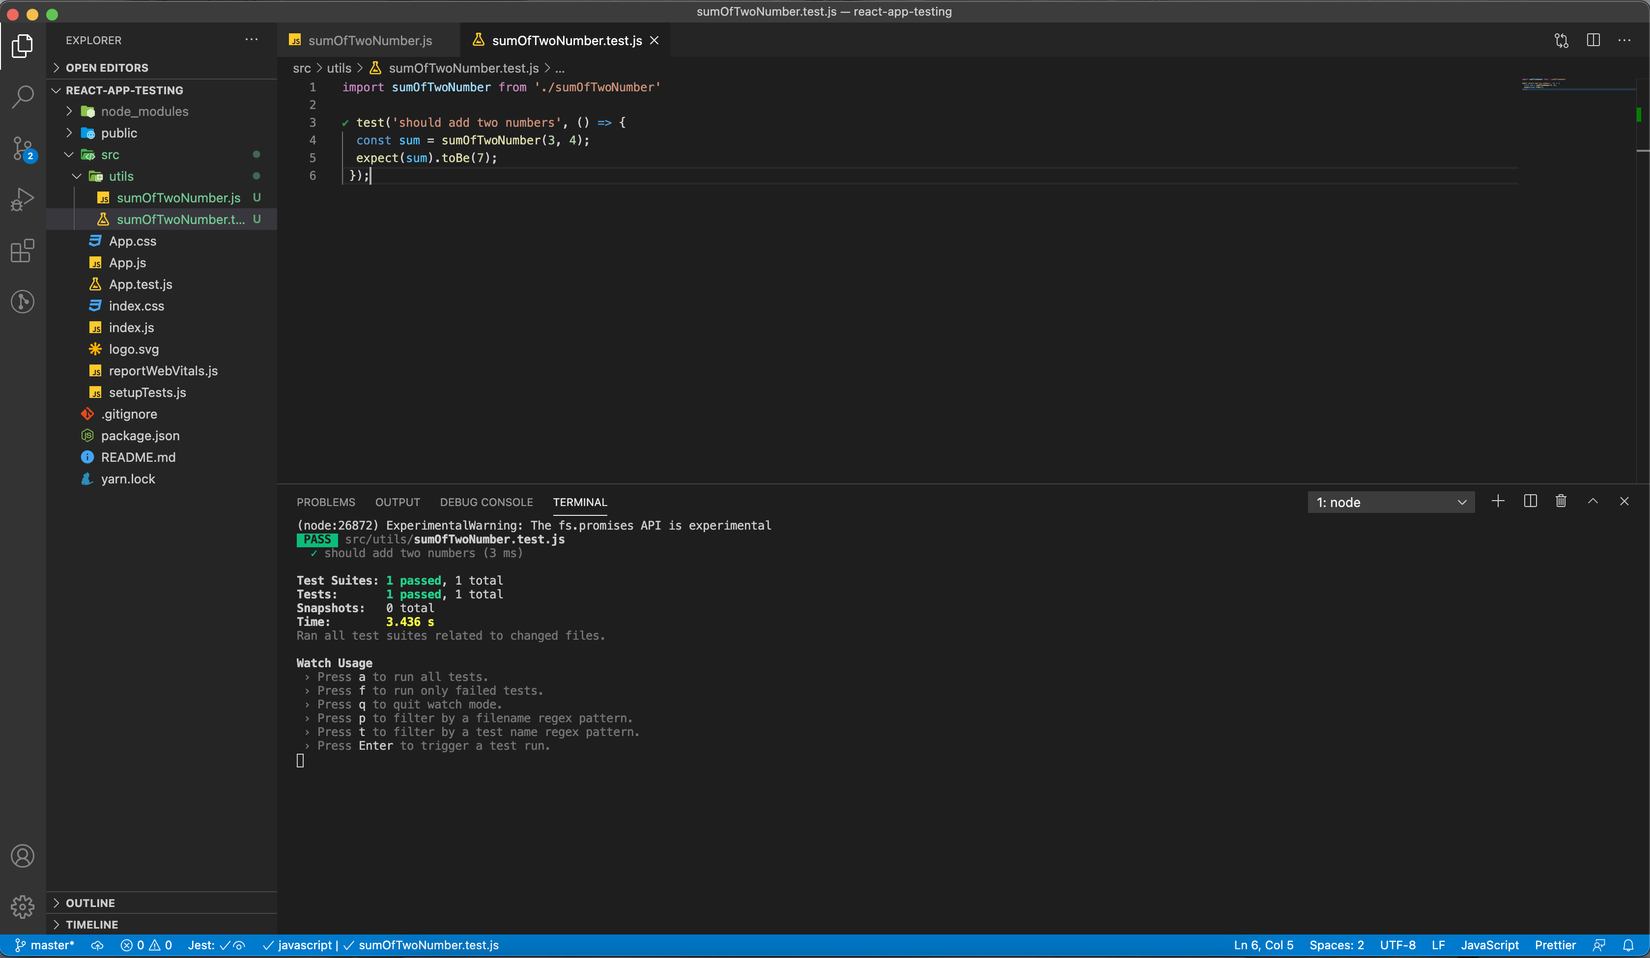This screenshot has height=958, width=1650.
Task: Split the terminal panel
Action: pos(1530,501)
